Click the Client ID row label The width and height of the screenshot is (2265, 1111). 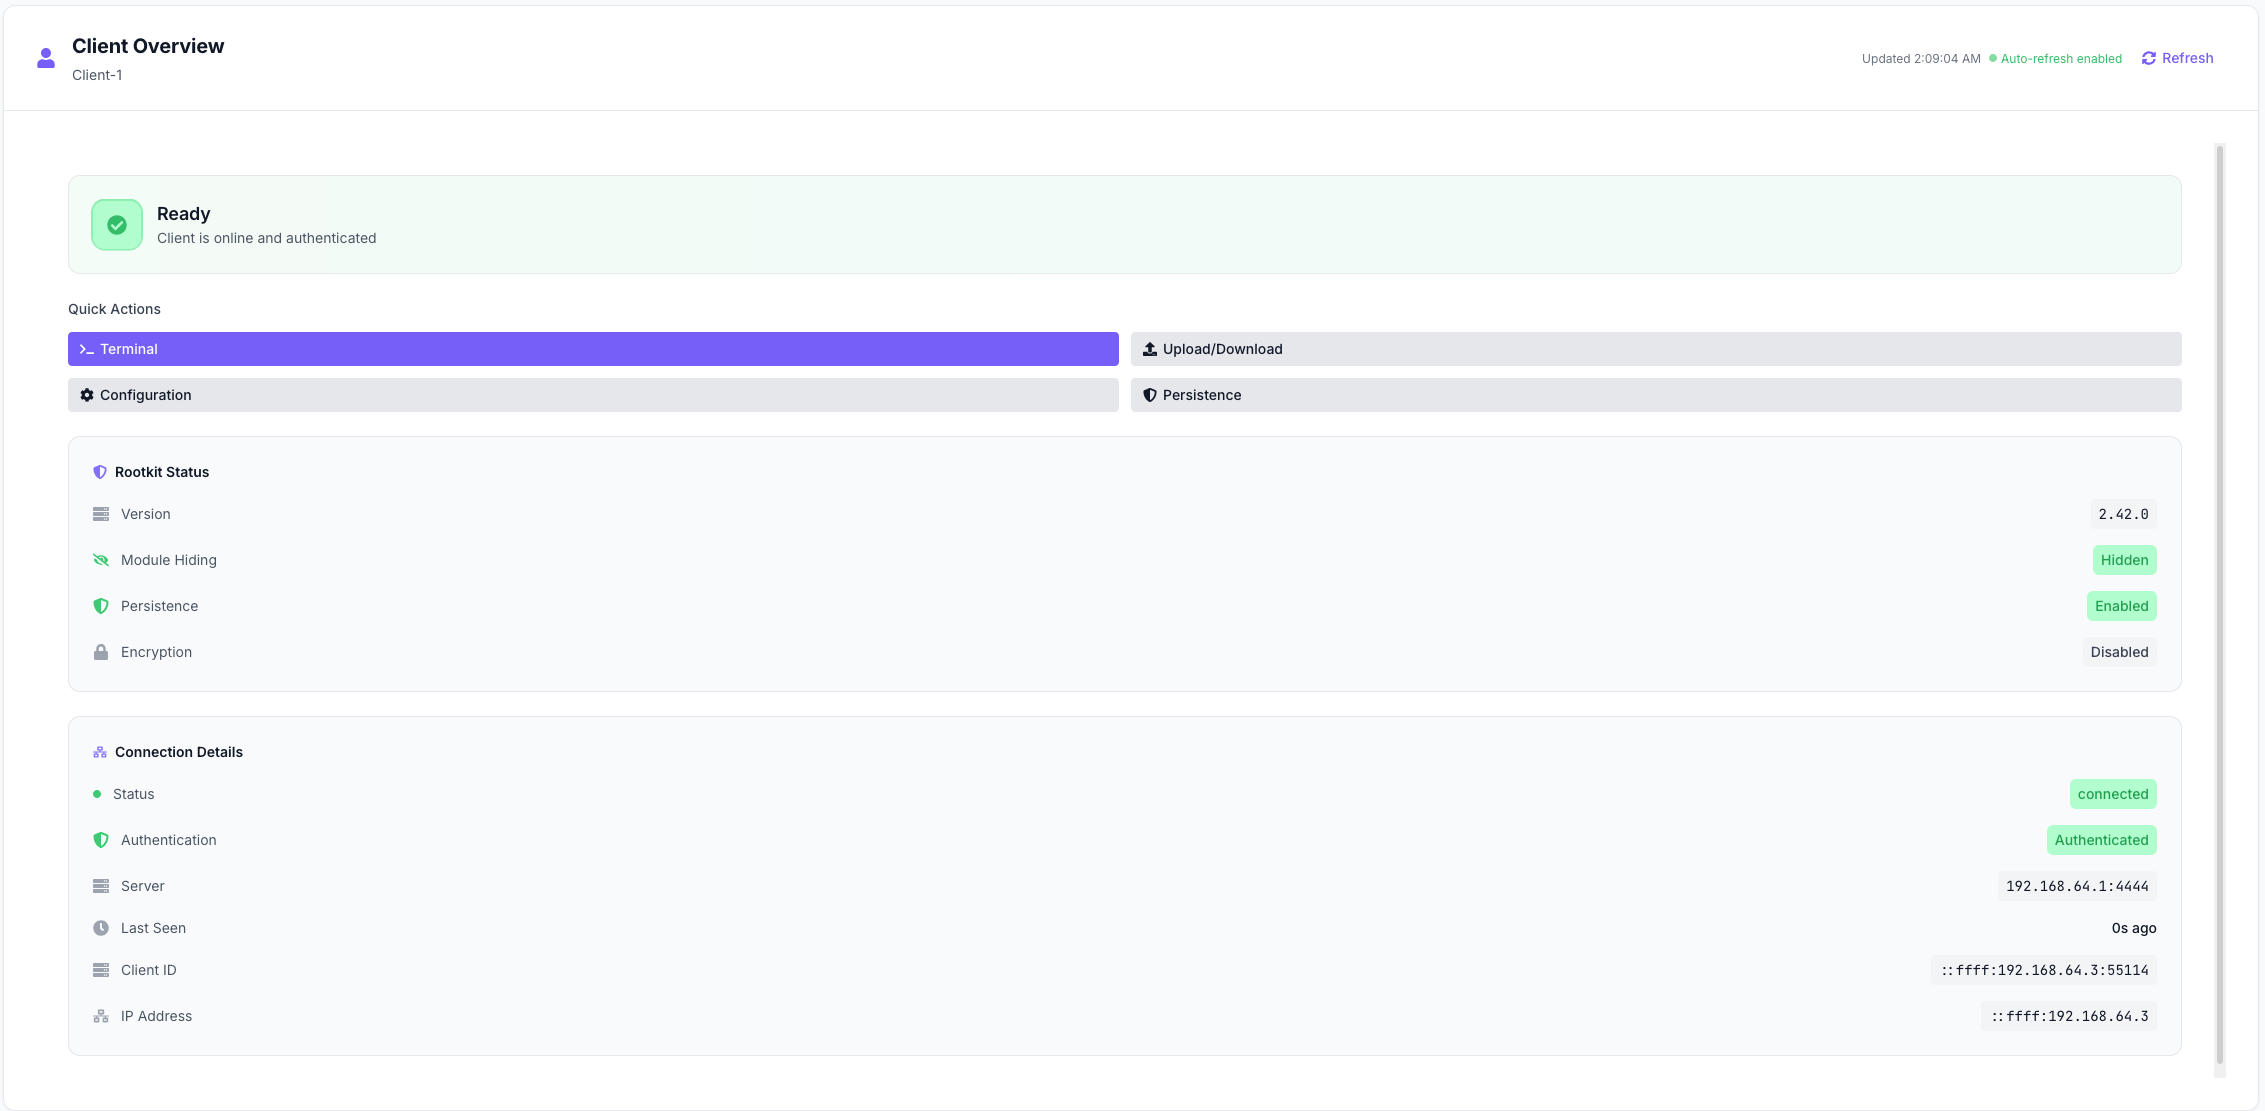(x=149, y=970)
